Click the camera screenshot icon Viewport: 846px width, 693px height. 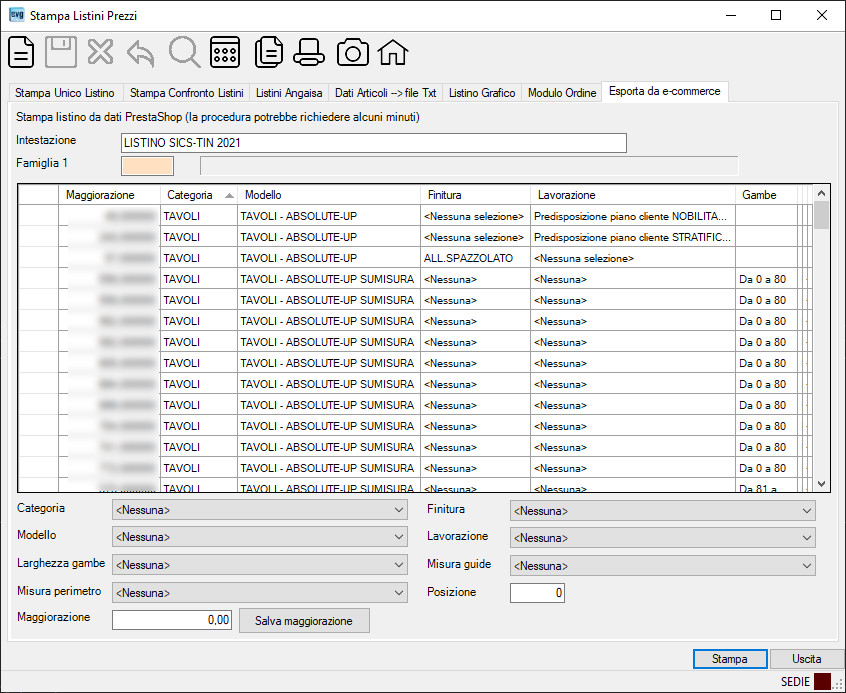point(353,53)
